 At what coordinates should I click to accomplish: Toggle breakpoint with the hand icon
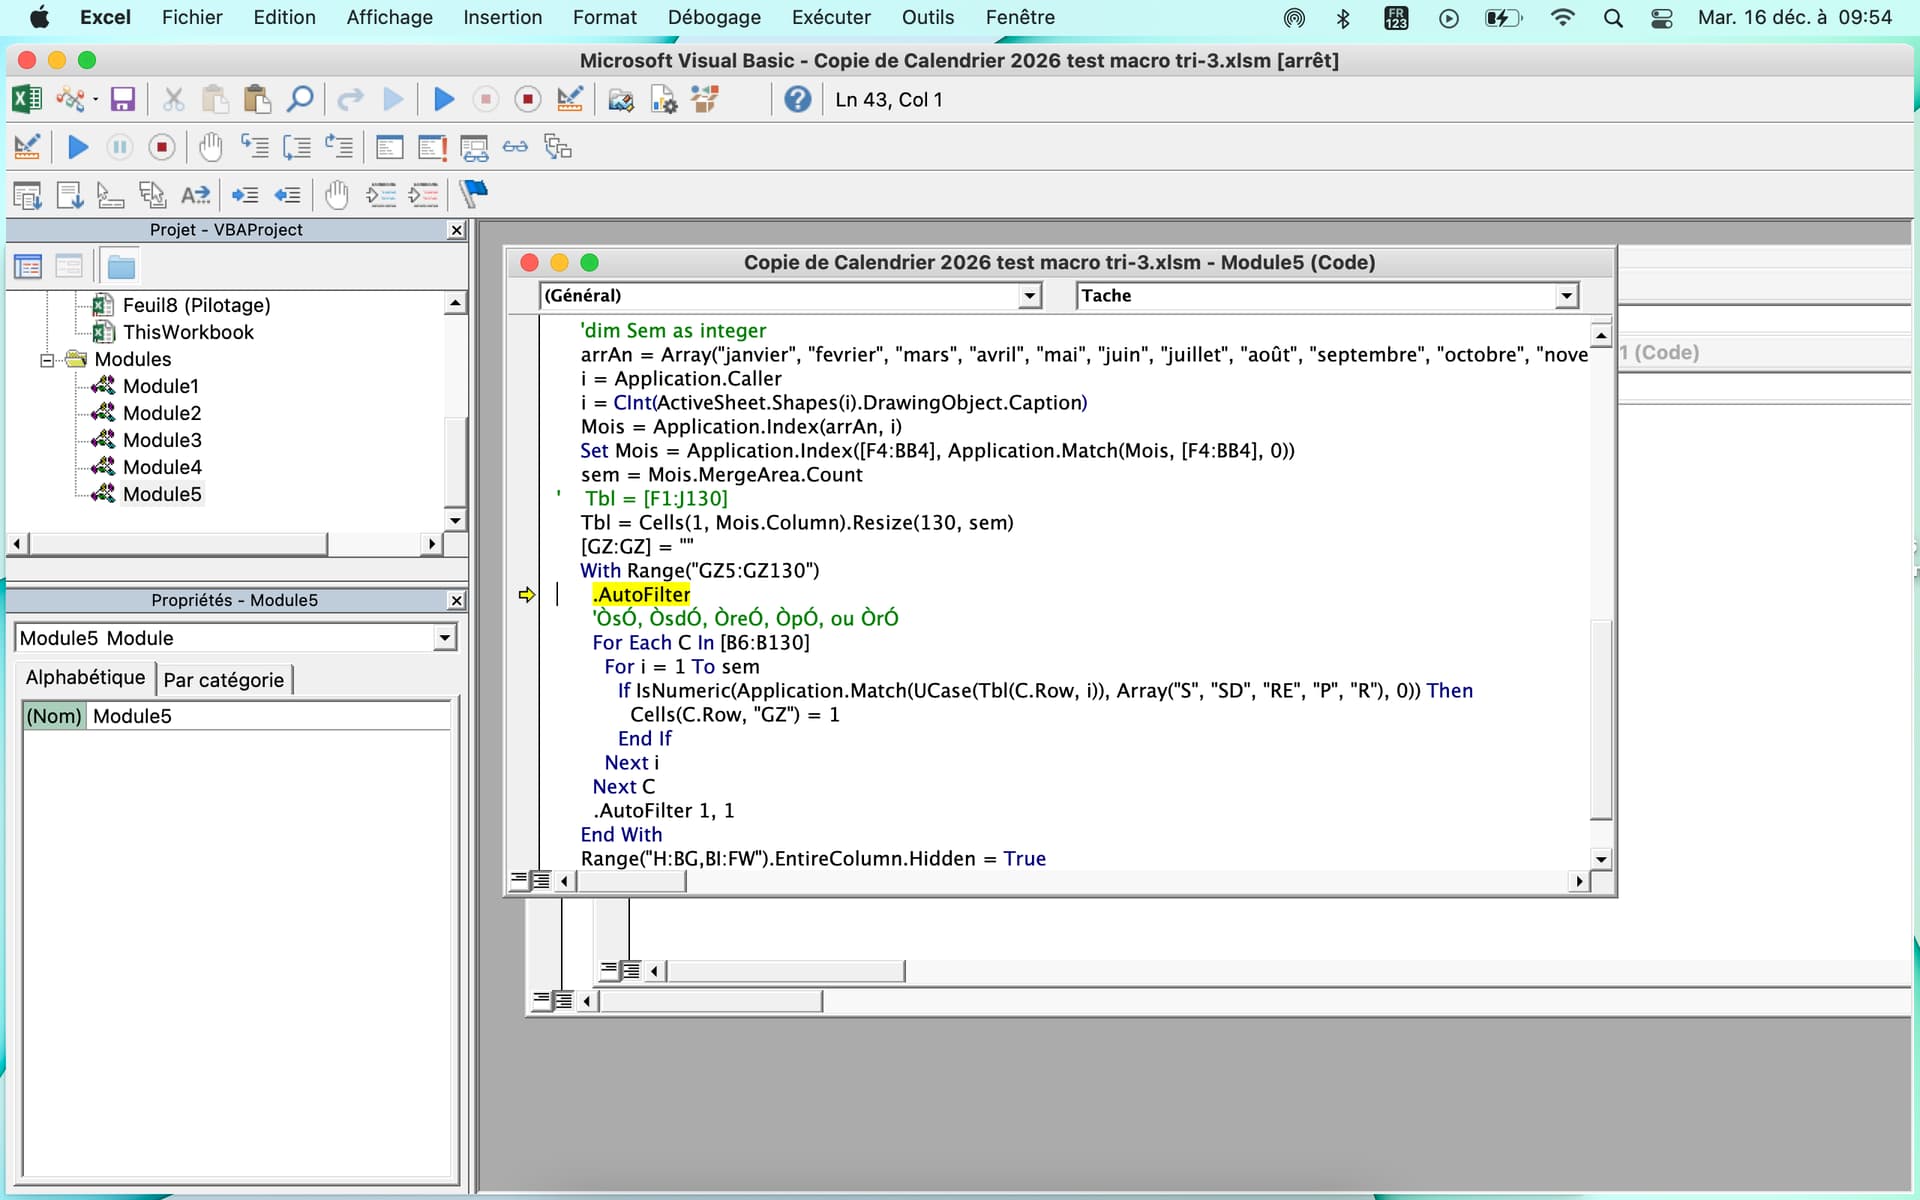pos(210,148)
